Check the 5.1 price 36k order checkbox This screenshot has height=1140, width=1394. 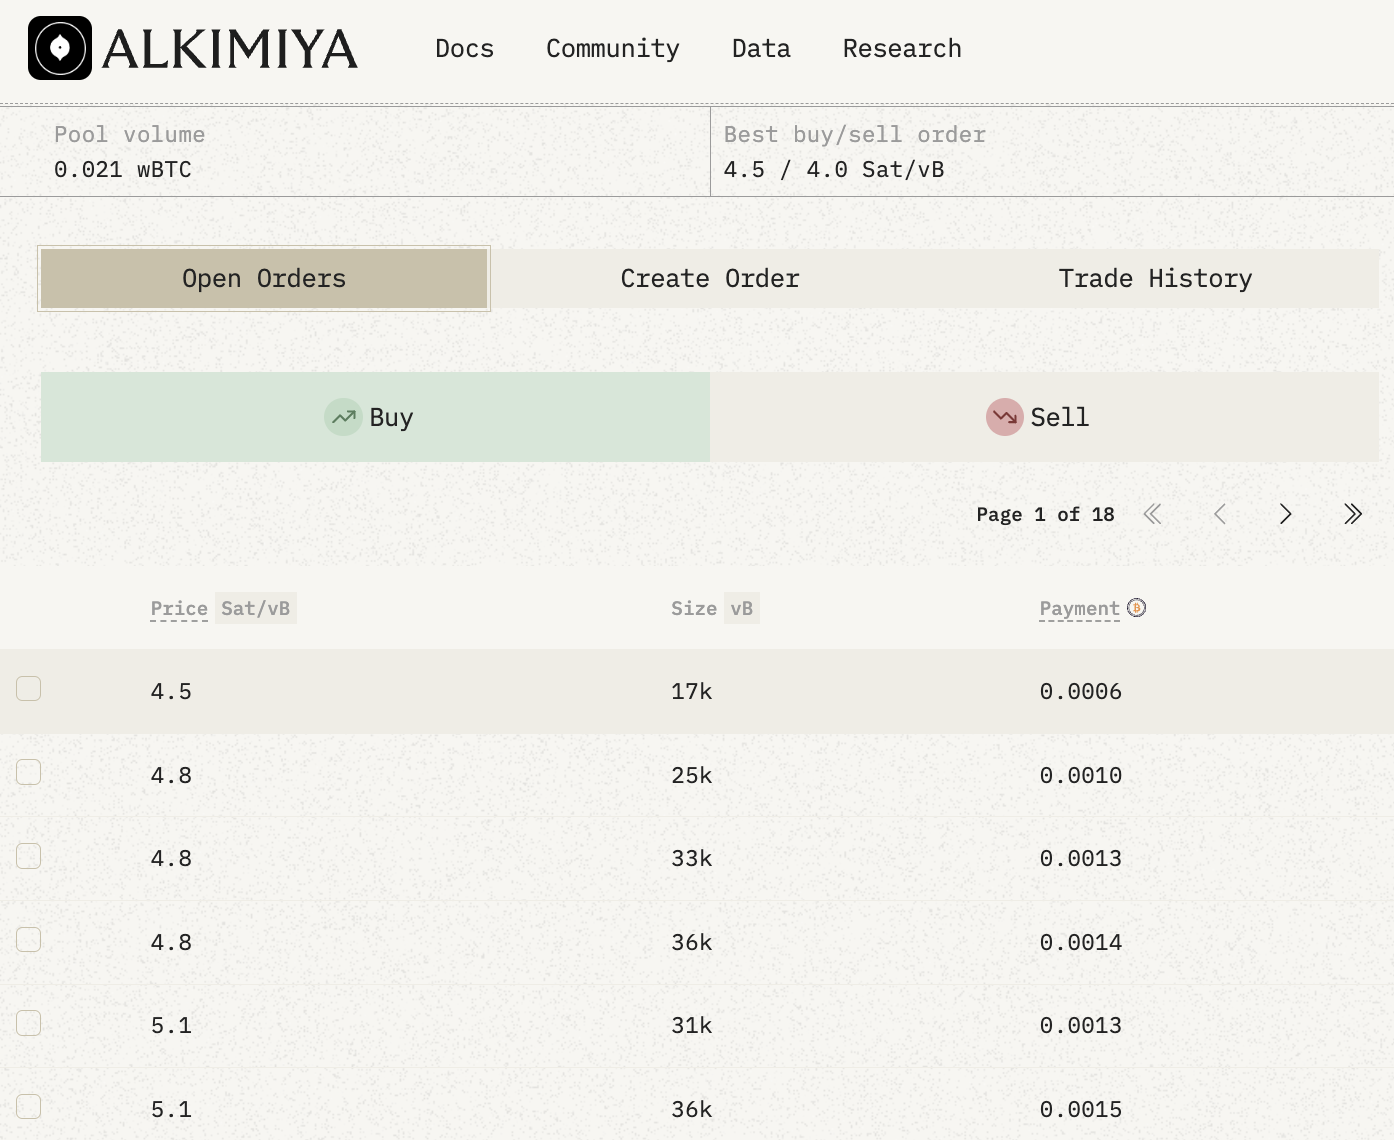pos(29,1106)
